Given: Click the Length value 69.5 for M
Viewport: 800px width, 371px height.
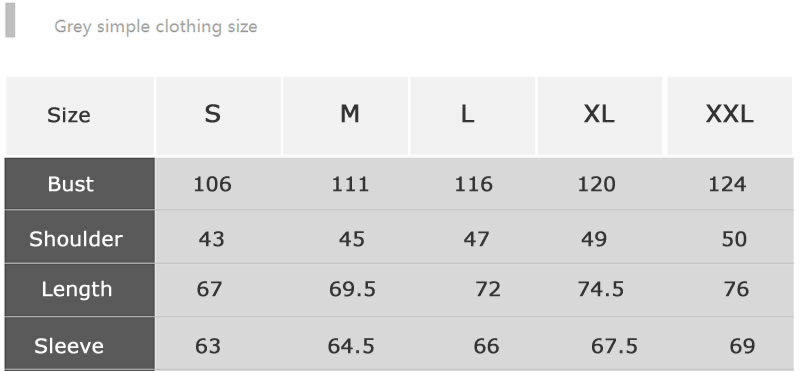Looking at the screenshot, I should click(352, 289).
